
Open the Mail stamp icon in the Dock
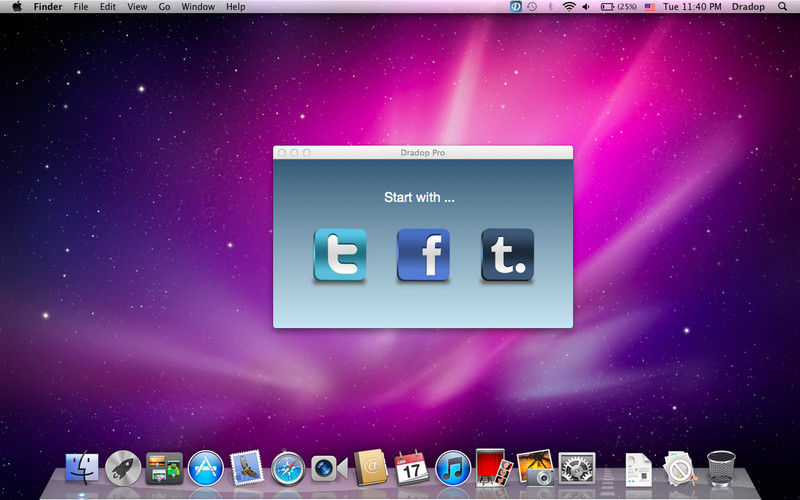[x=247, y=467]
